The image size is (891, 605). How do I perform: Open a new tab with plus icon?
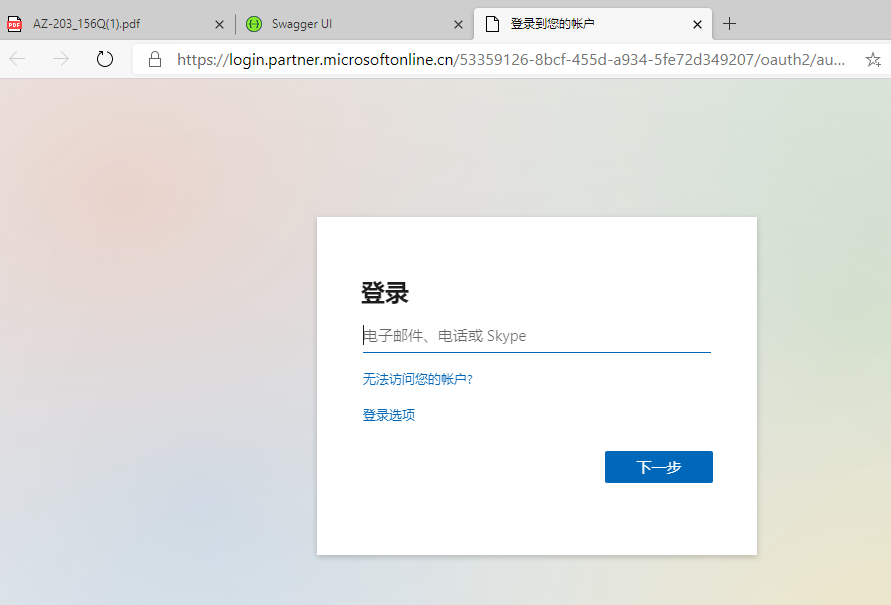click(x=729, y=24)
